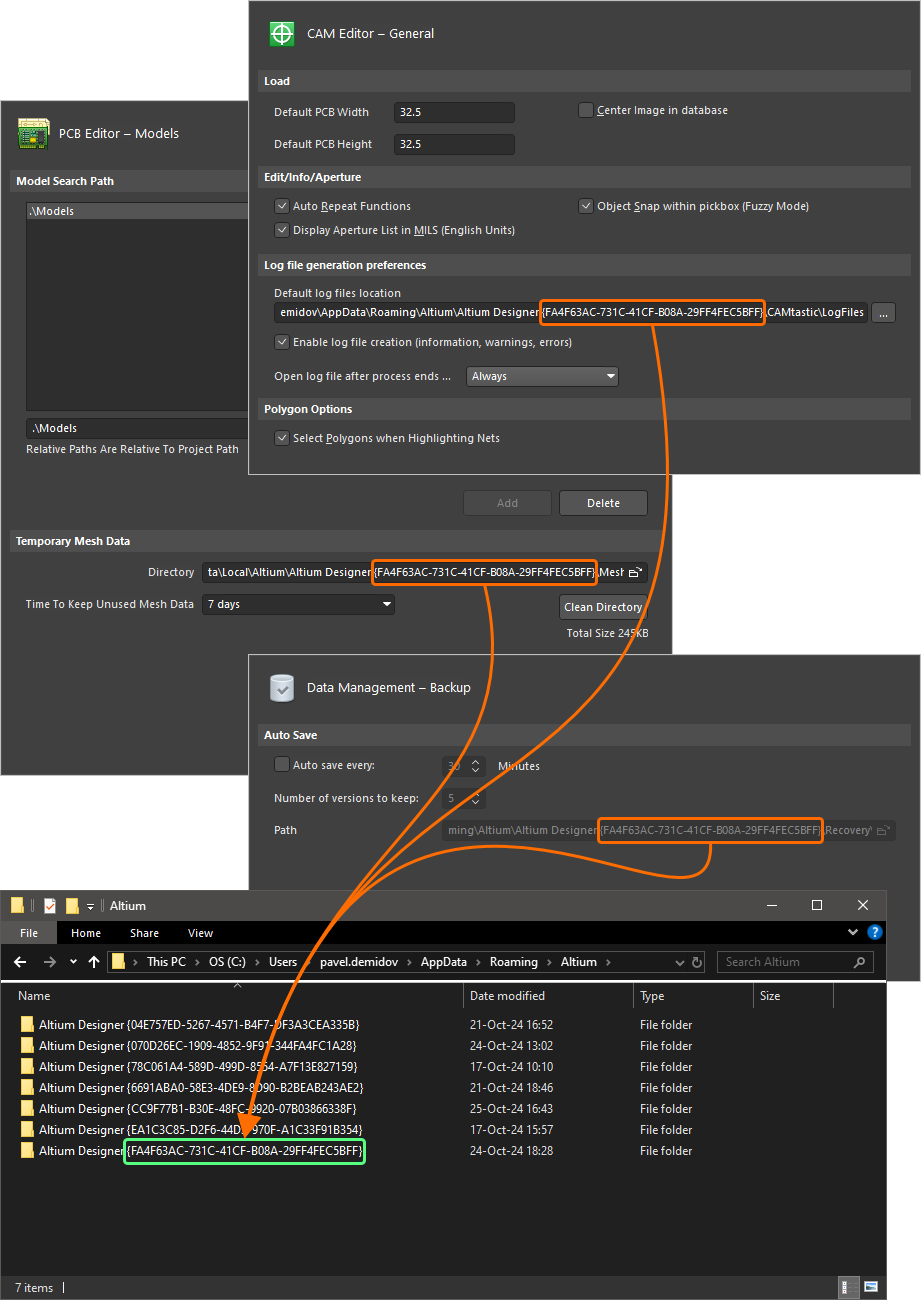Click the Default PCB Height field

[454, 144]
